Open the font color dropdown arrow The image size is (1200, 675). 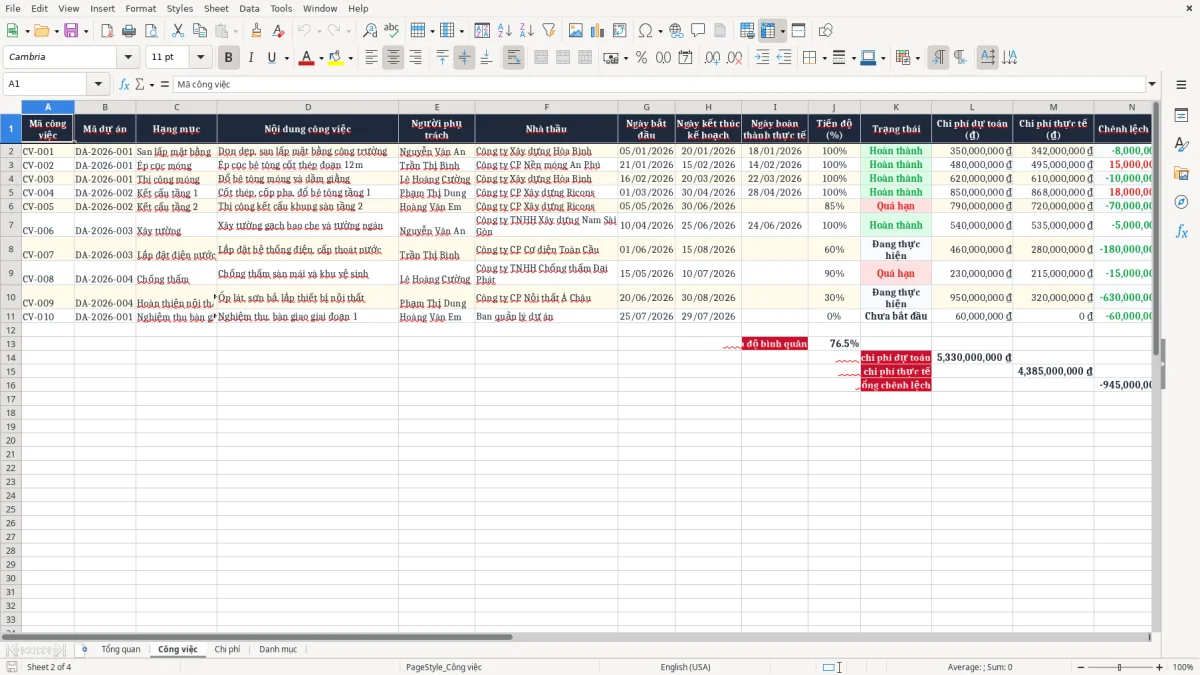click(x=320, y=58)
